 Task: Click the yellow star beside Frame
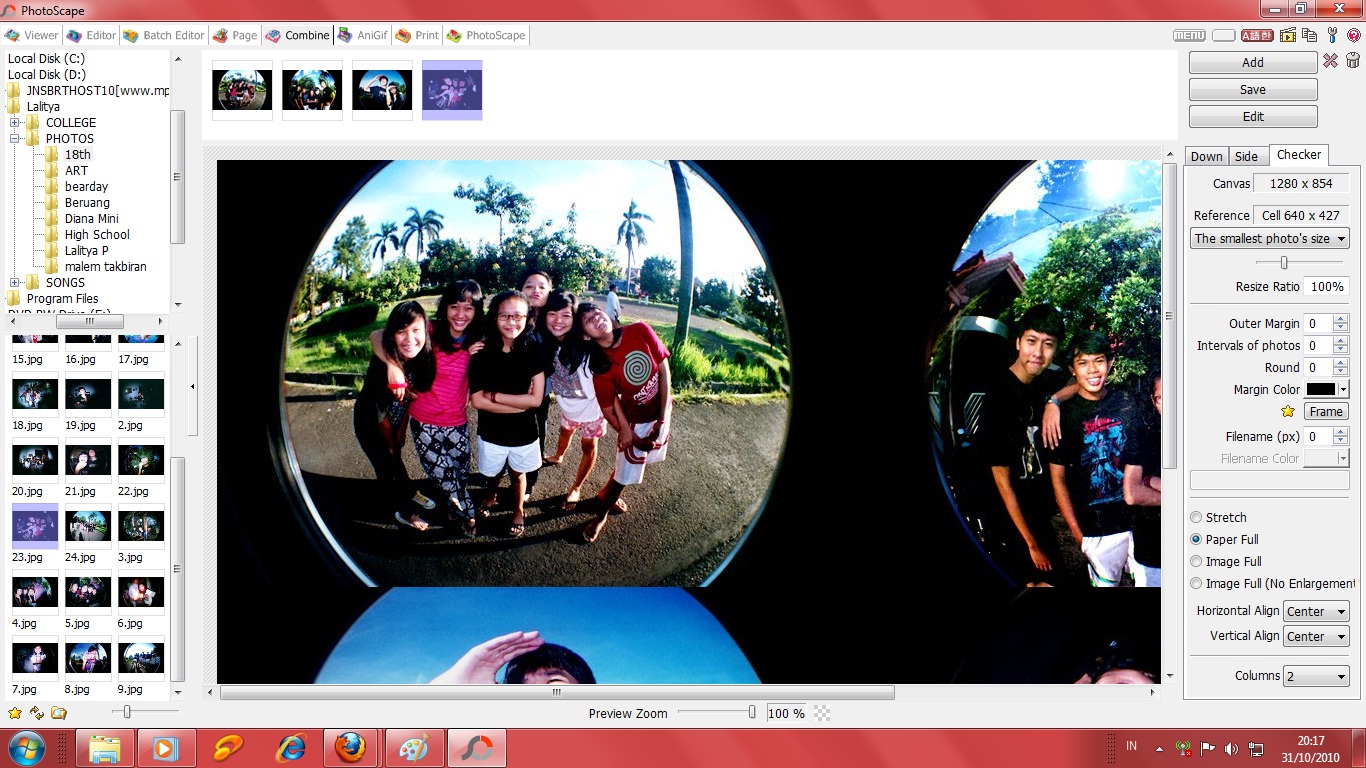pyautogui.click(x=1288, y=411)
